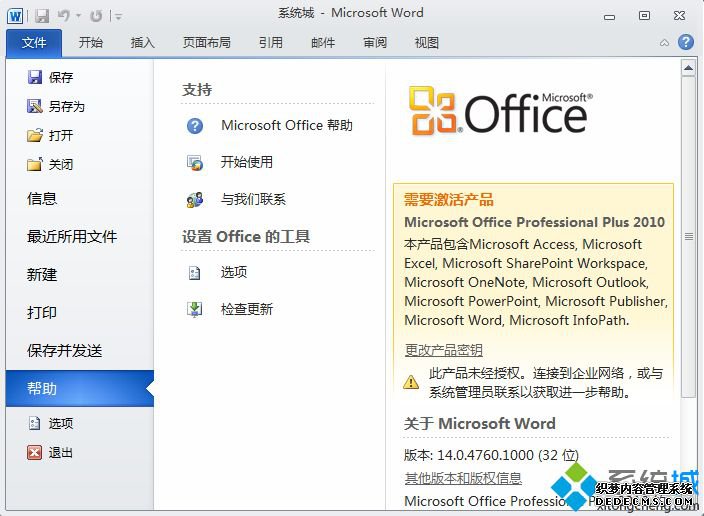The image size is (704, 516).
Task: Click the 关于 Microsoft Word heading
Action: coord(480,423)
